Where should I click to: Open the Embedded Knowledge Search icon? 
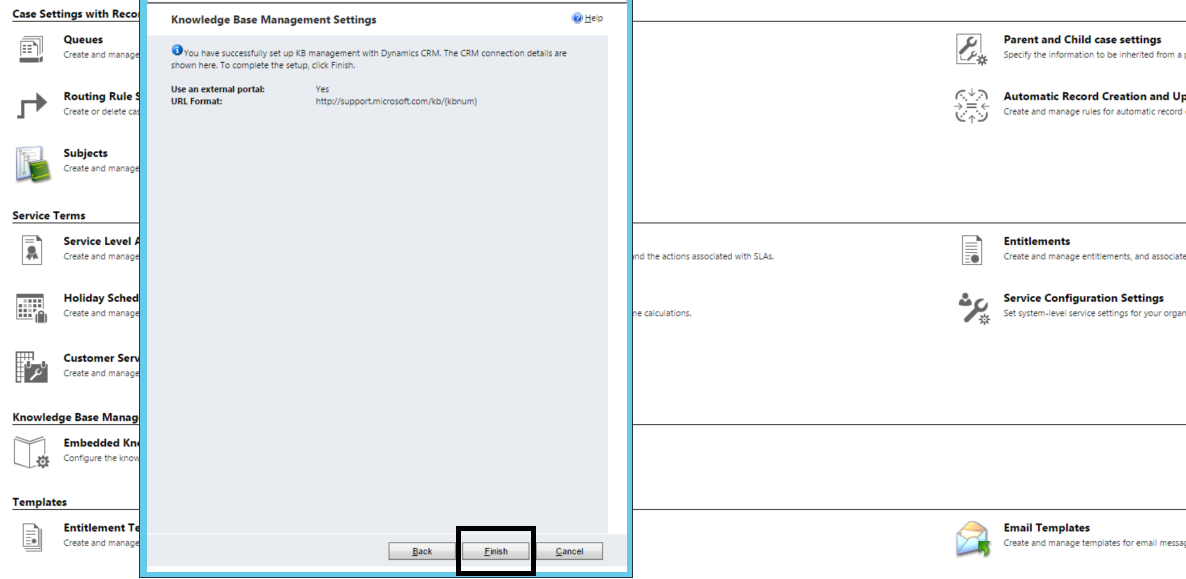point(31,450)
